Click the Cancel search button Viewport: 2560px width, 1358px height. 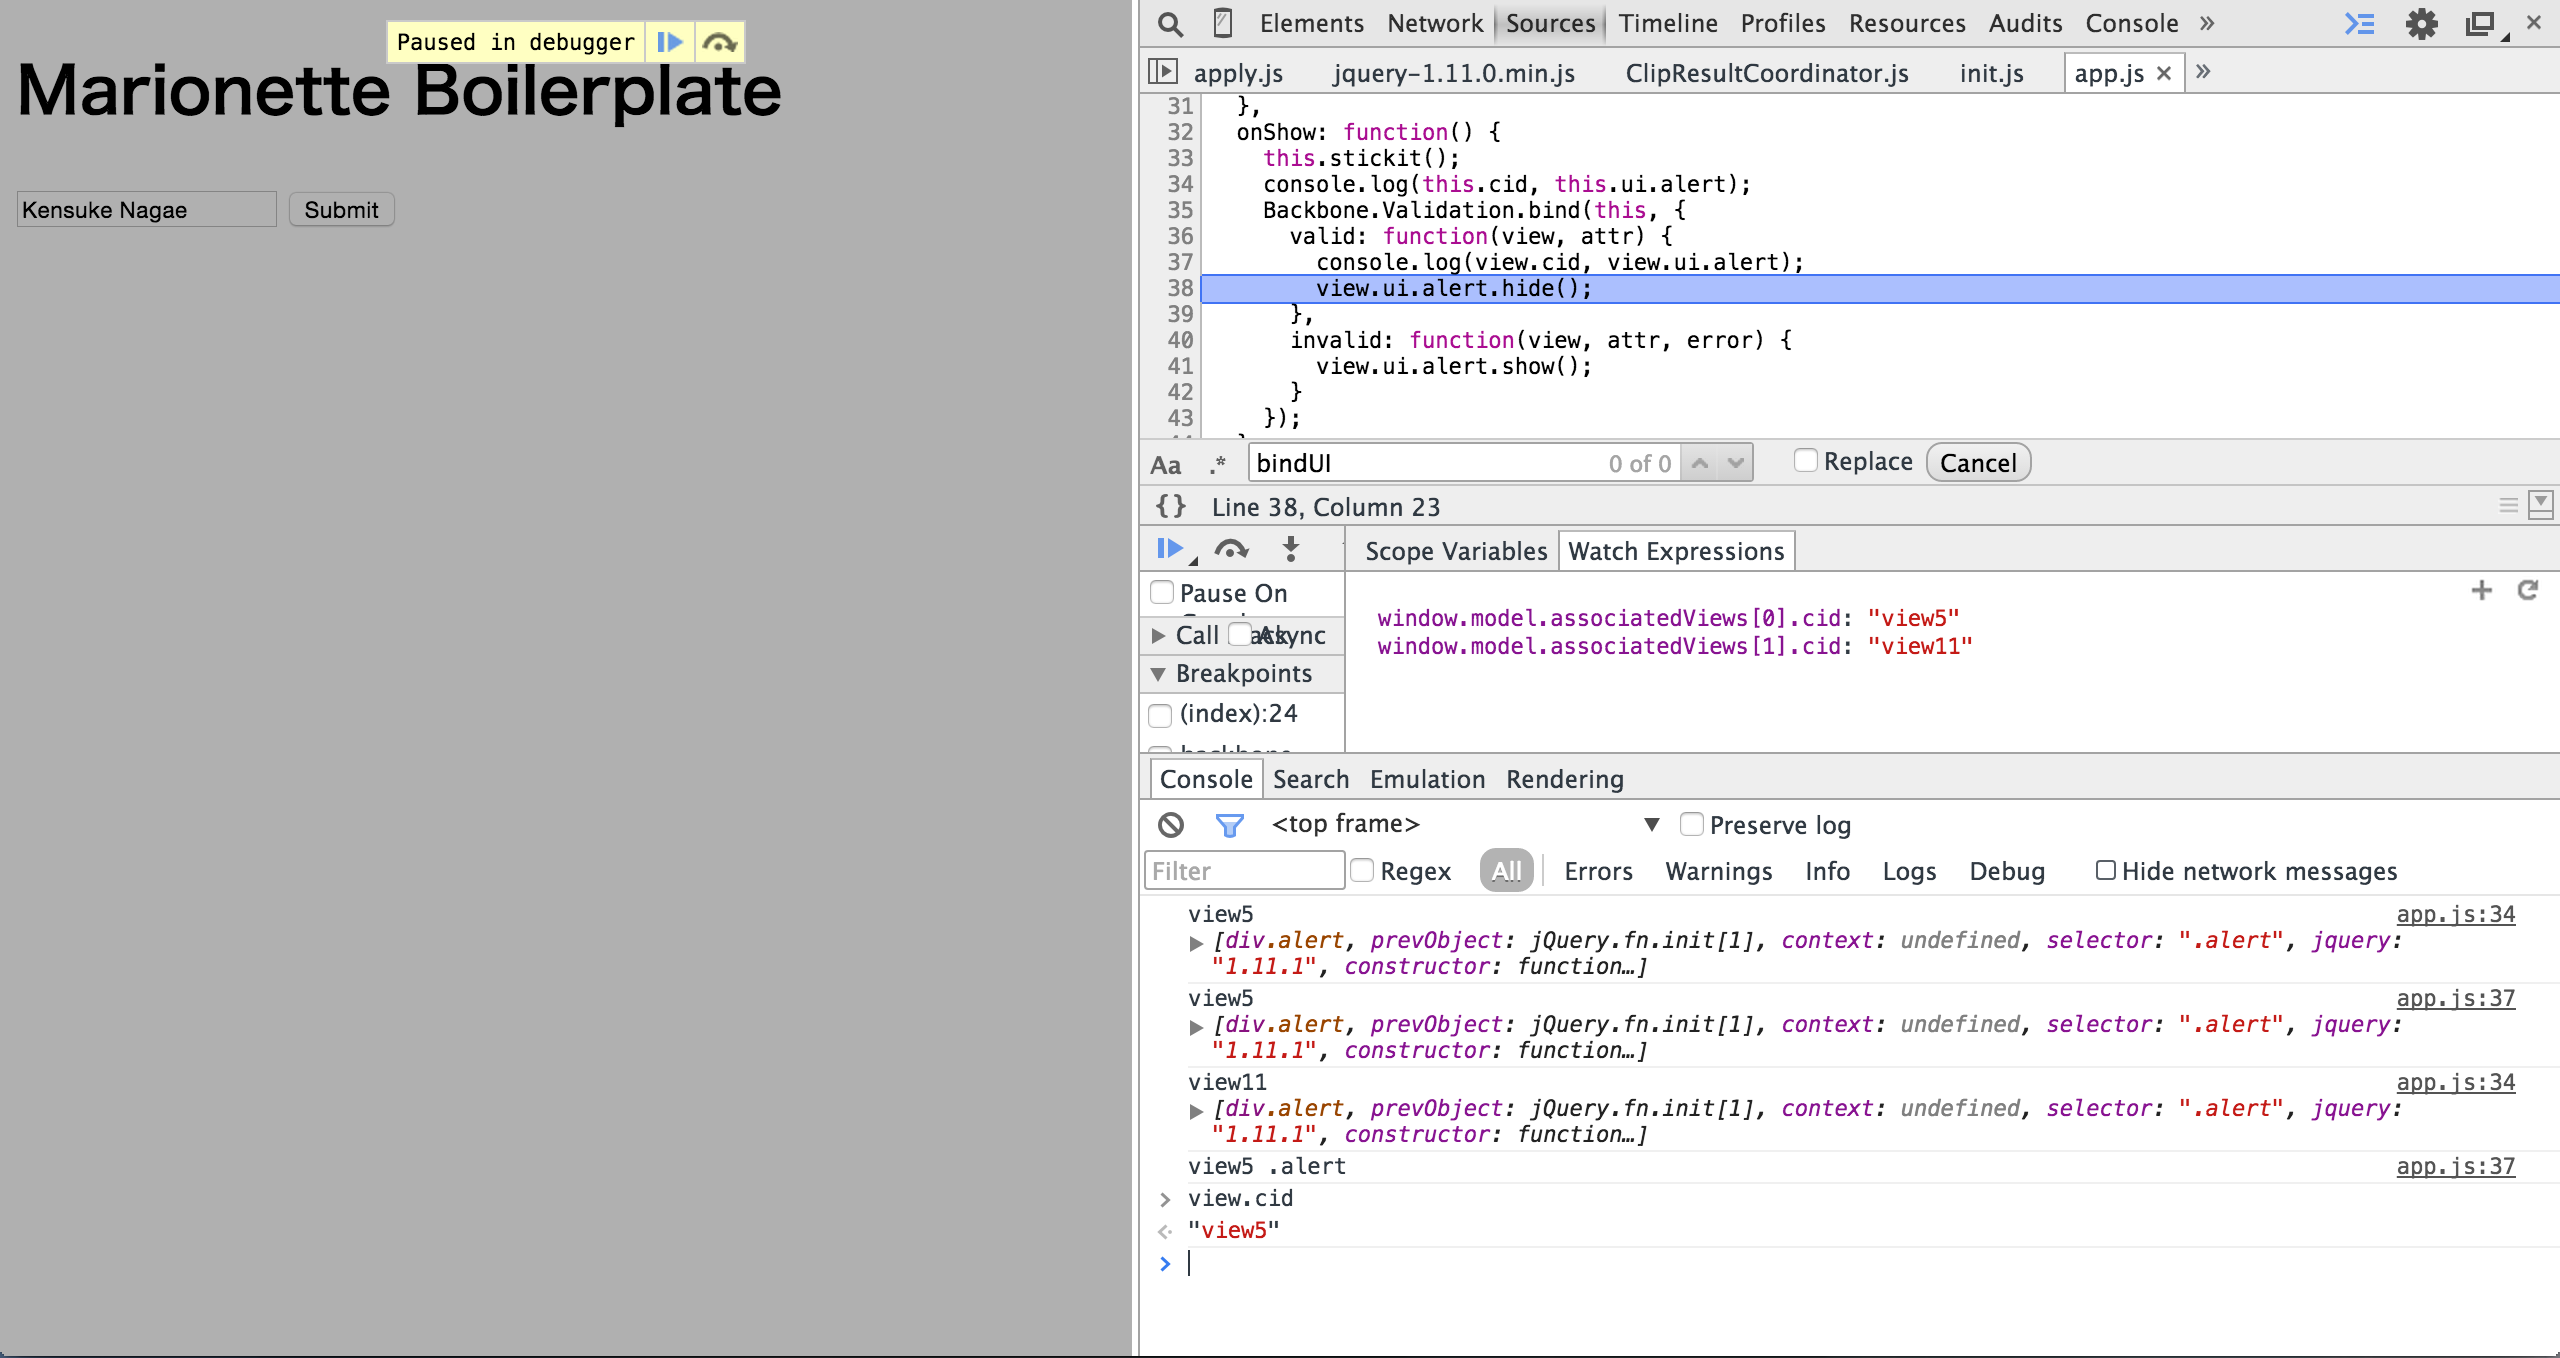click(1978, 462)
